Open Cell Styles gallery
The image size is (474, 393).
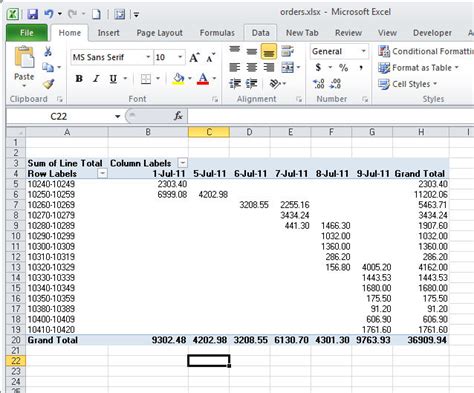point(408,84)
